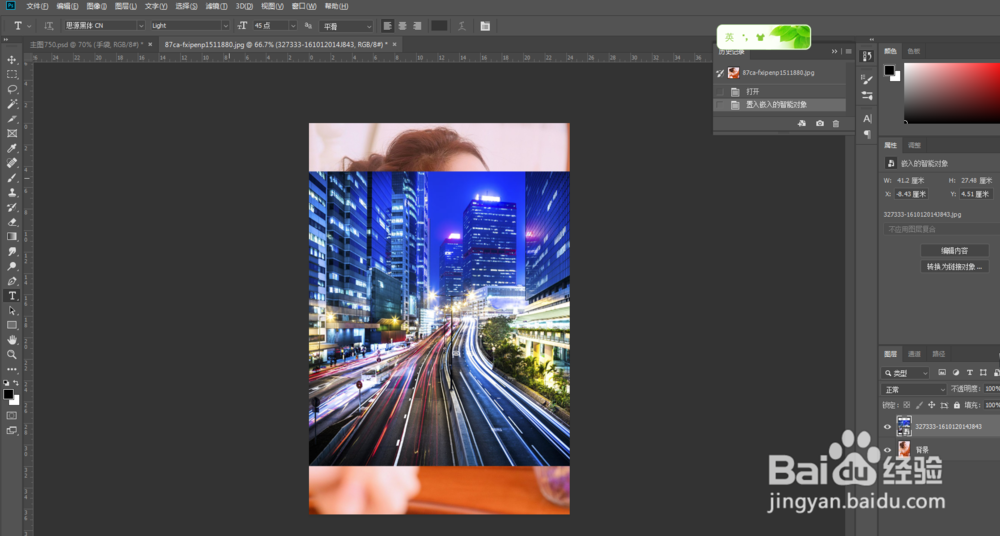This screenshot has width=1000, height=536.
Task: Select the Pen tool
Action: [x=11, y=281]
